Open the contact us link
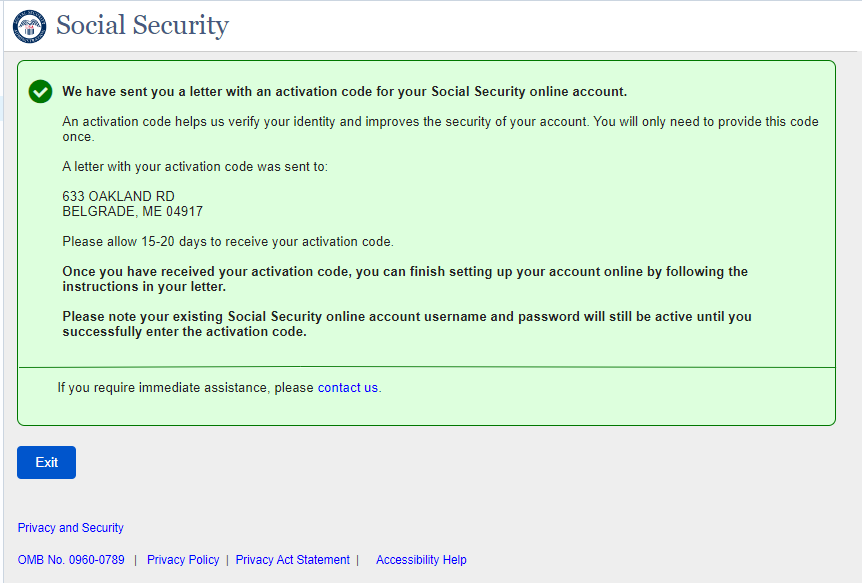This screenshot has width=862, height=583. pos(347,388)
